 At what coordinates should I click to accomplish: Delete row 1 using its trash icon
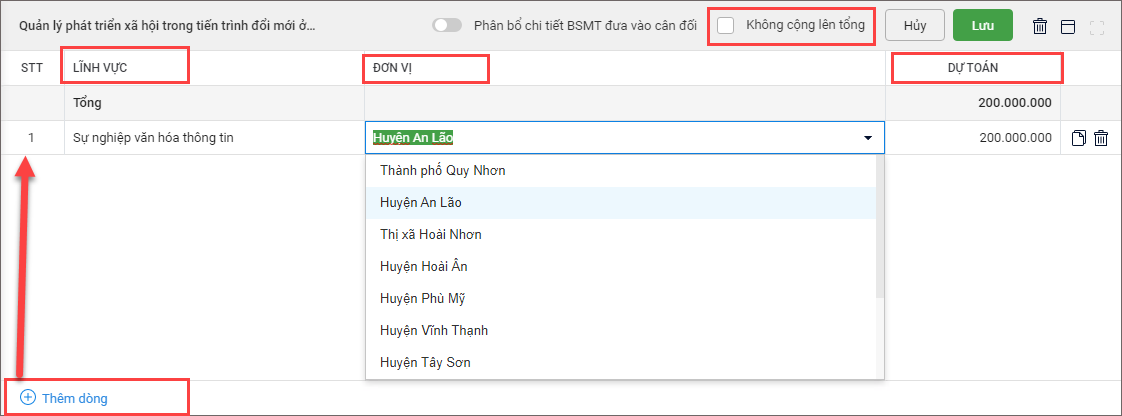1101,139
